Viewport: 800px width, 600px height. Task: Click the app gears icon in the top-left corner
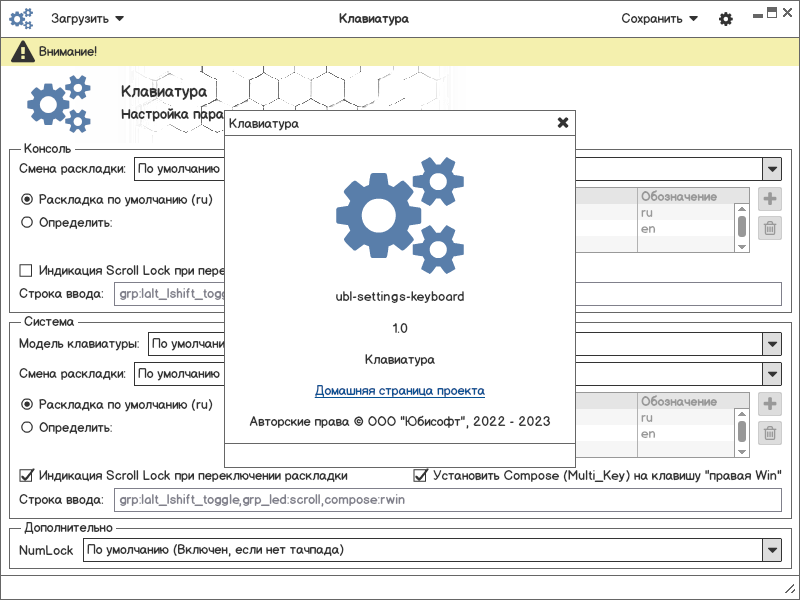pos(20,19)
